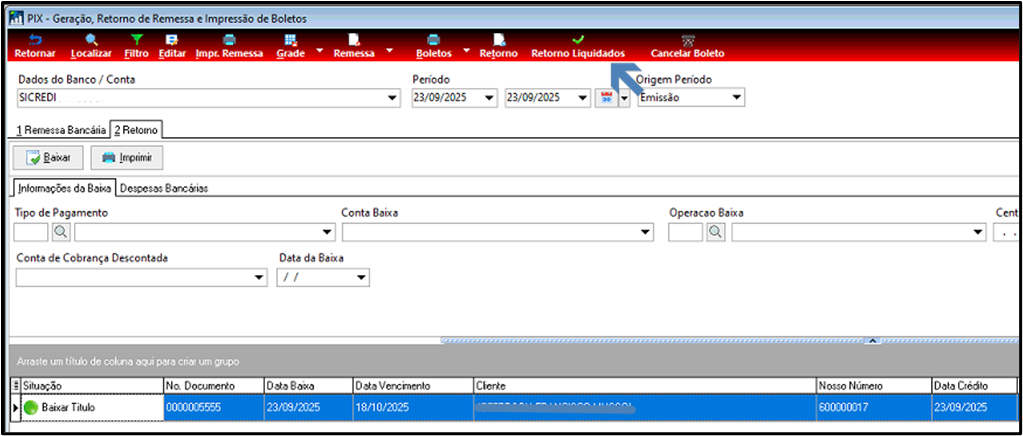This screenshot has width=1023, height=436.
Task: Sort by Nosso Número column header
Action: (x=874, y=386)
